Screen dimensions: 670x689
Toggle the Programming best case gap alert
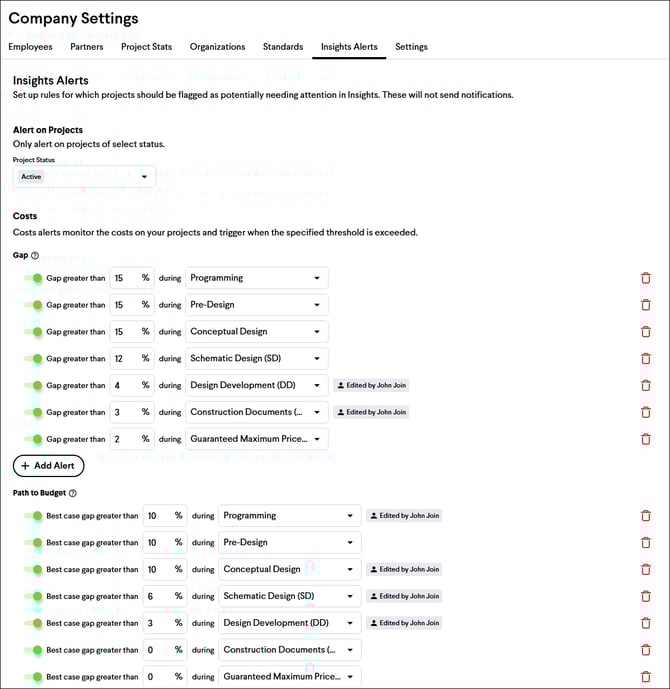(x=34, y=516)
